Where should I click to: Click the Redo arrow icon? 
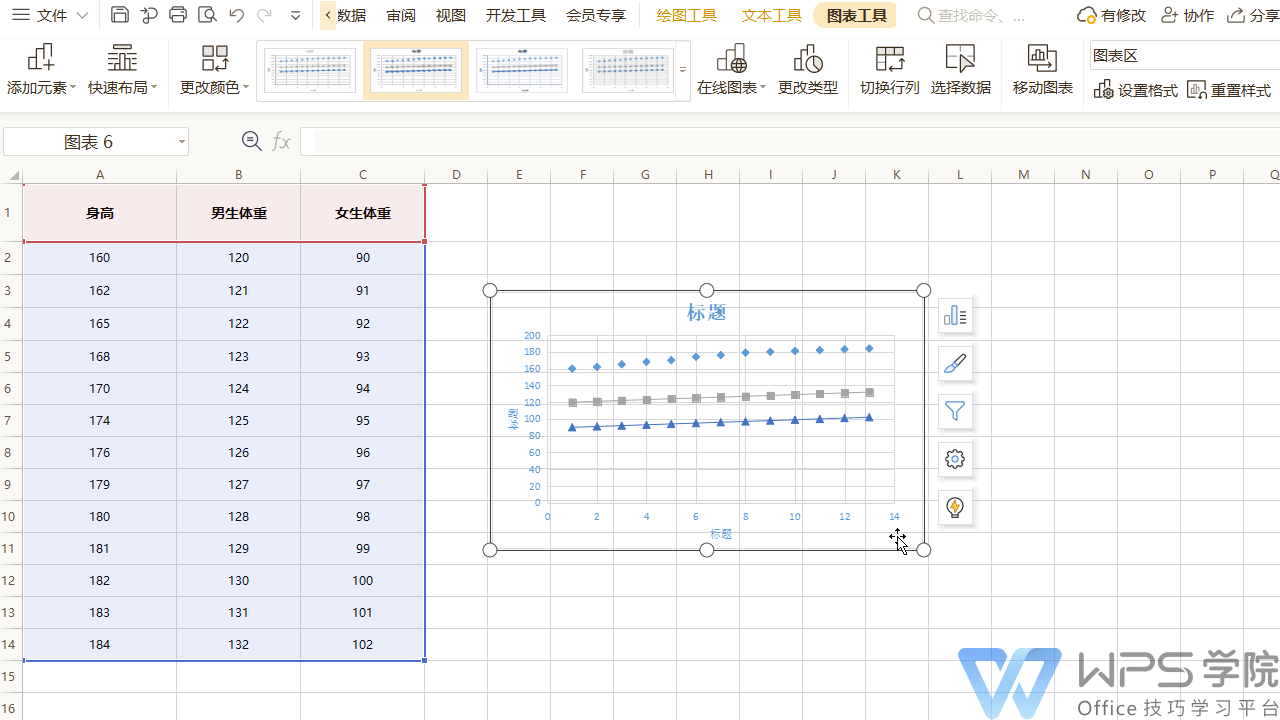tap(264, 15)
